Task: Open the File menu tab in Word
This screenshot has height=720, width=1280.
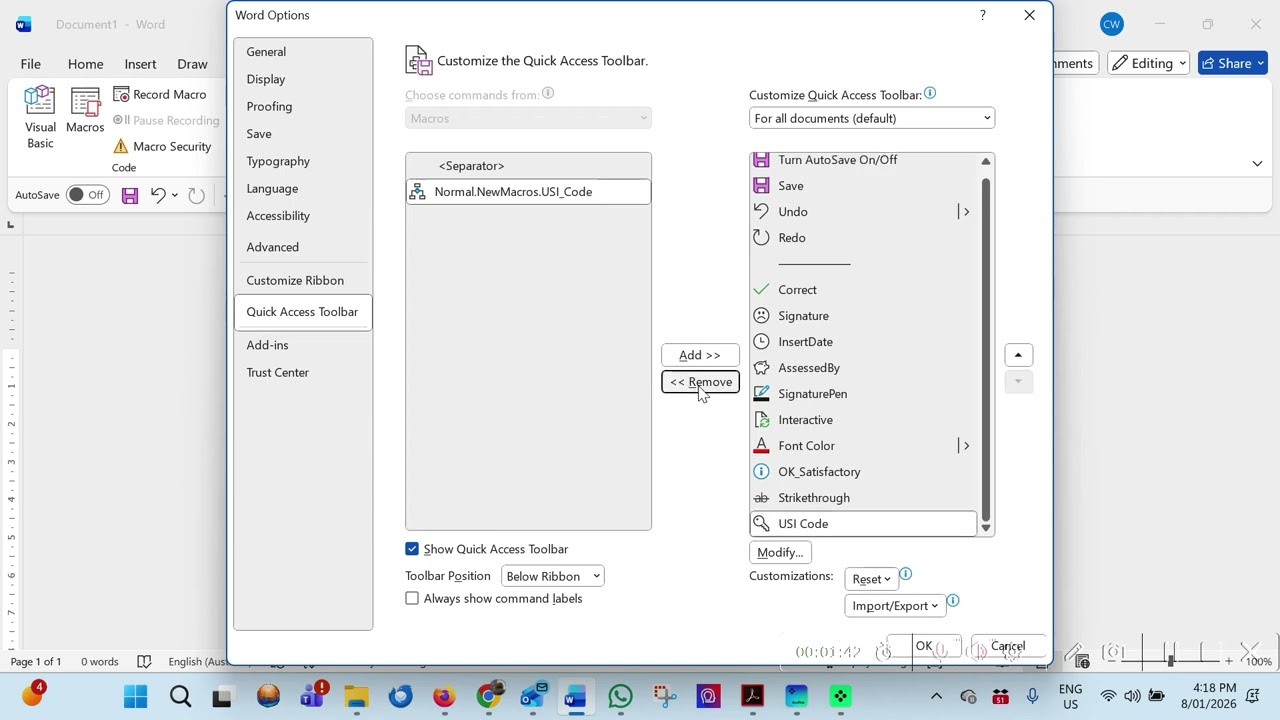Action: tap(31, 64)
